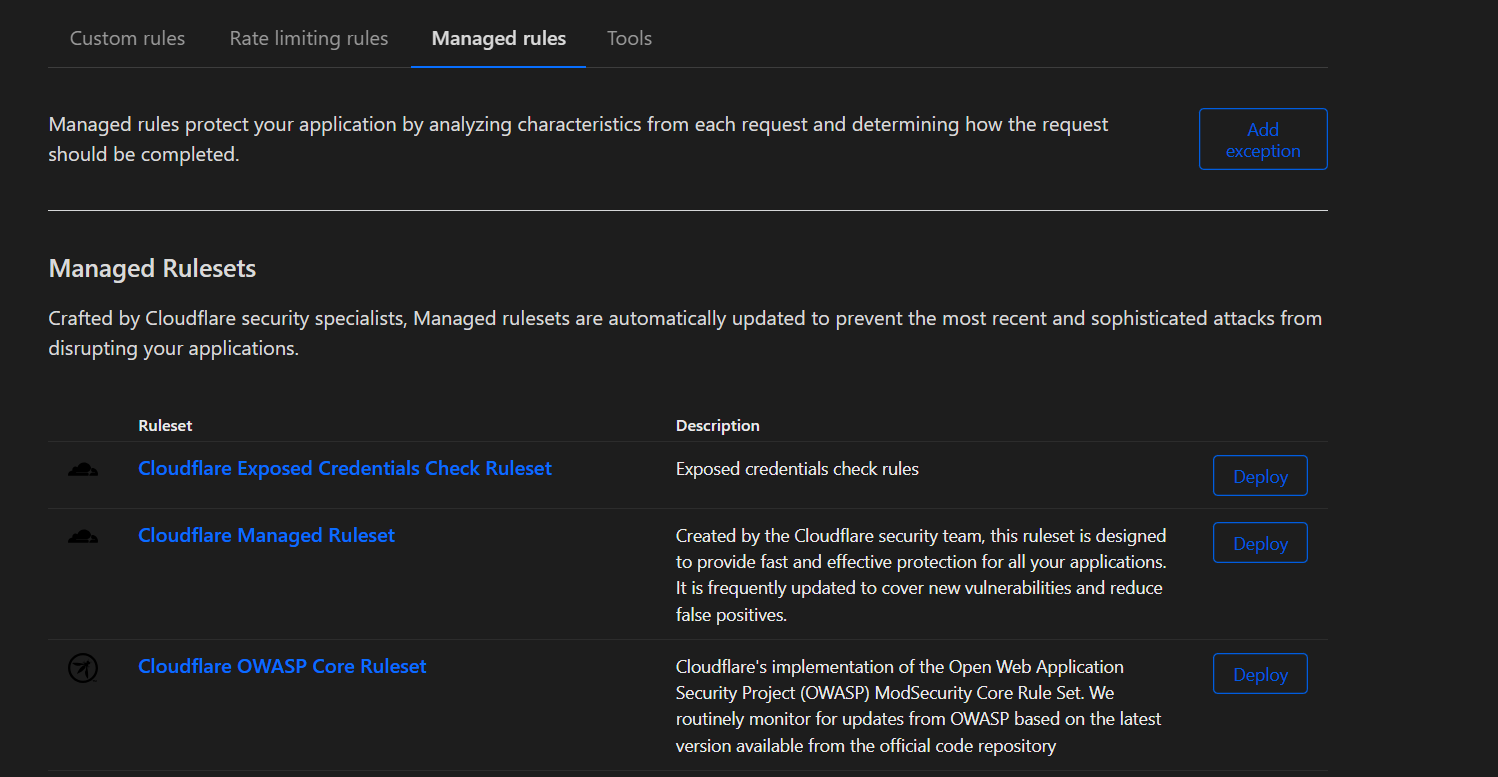Image resolution: width=1498 pixels, height=777 pixels.
Task: Click the OWASP Core Ruleset description paragraph
Action: pyautogui.click(x=919, y=706)
